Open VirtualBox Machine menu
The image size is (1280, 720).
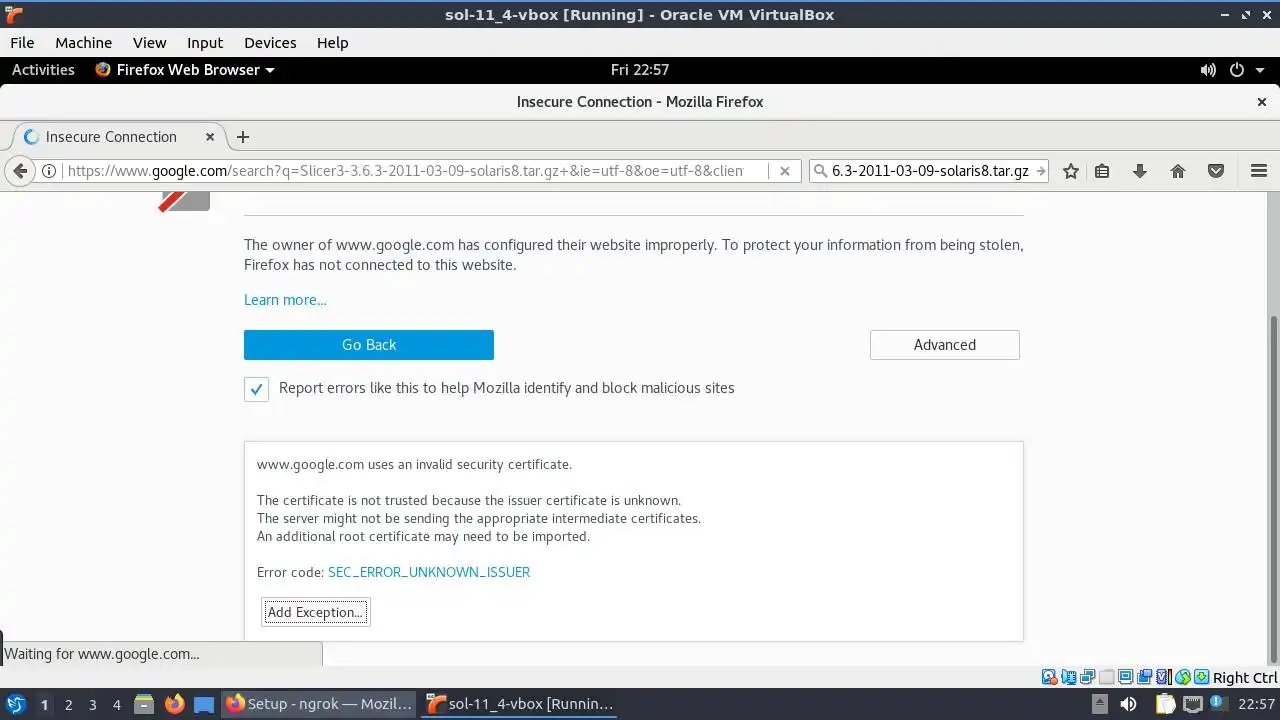(x=83, y=43)
